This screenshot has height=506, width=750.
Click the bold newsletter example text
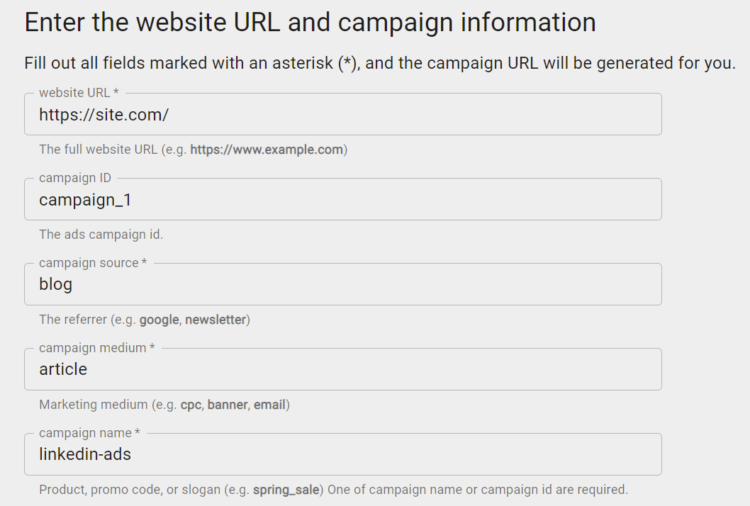(x=214, y=320)
